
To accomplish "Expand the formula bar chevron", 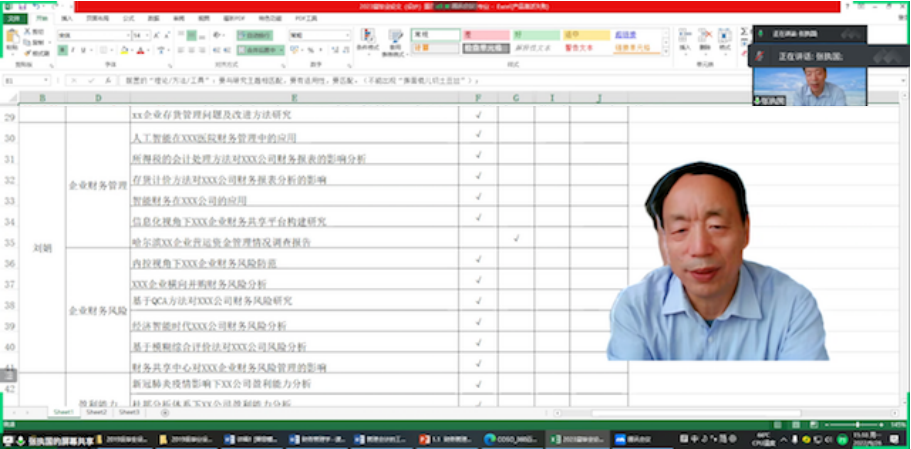I will [901, 81].
